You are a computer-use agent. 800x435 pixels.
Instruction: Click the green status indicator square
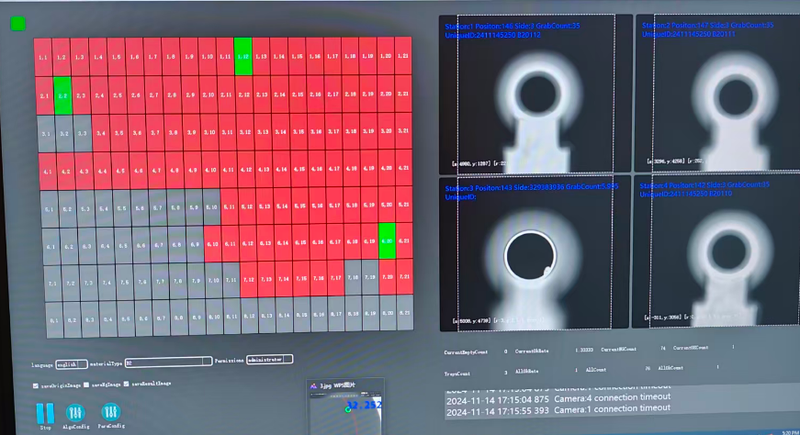pos(17,22)
